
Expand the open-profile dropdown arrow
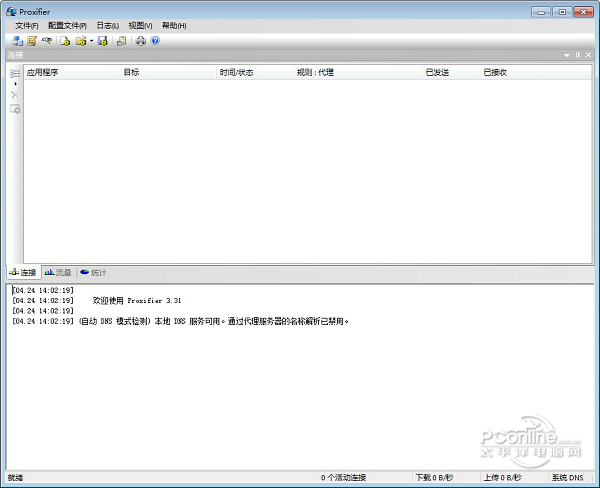tap(91, 41)
